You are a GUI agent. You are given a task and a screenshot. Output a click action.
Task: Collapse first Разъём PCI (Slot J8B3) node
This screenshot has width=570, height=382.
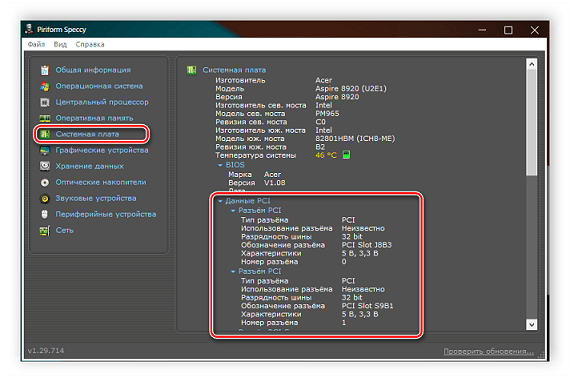click(233, 210)
